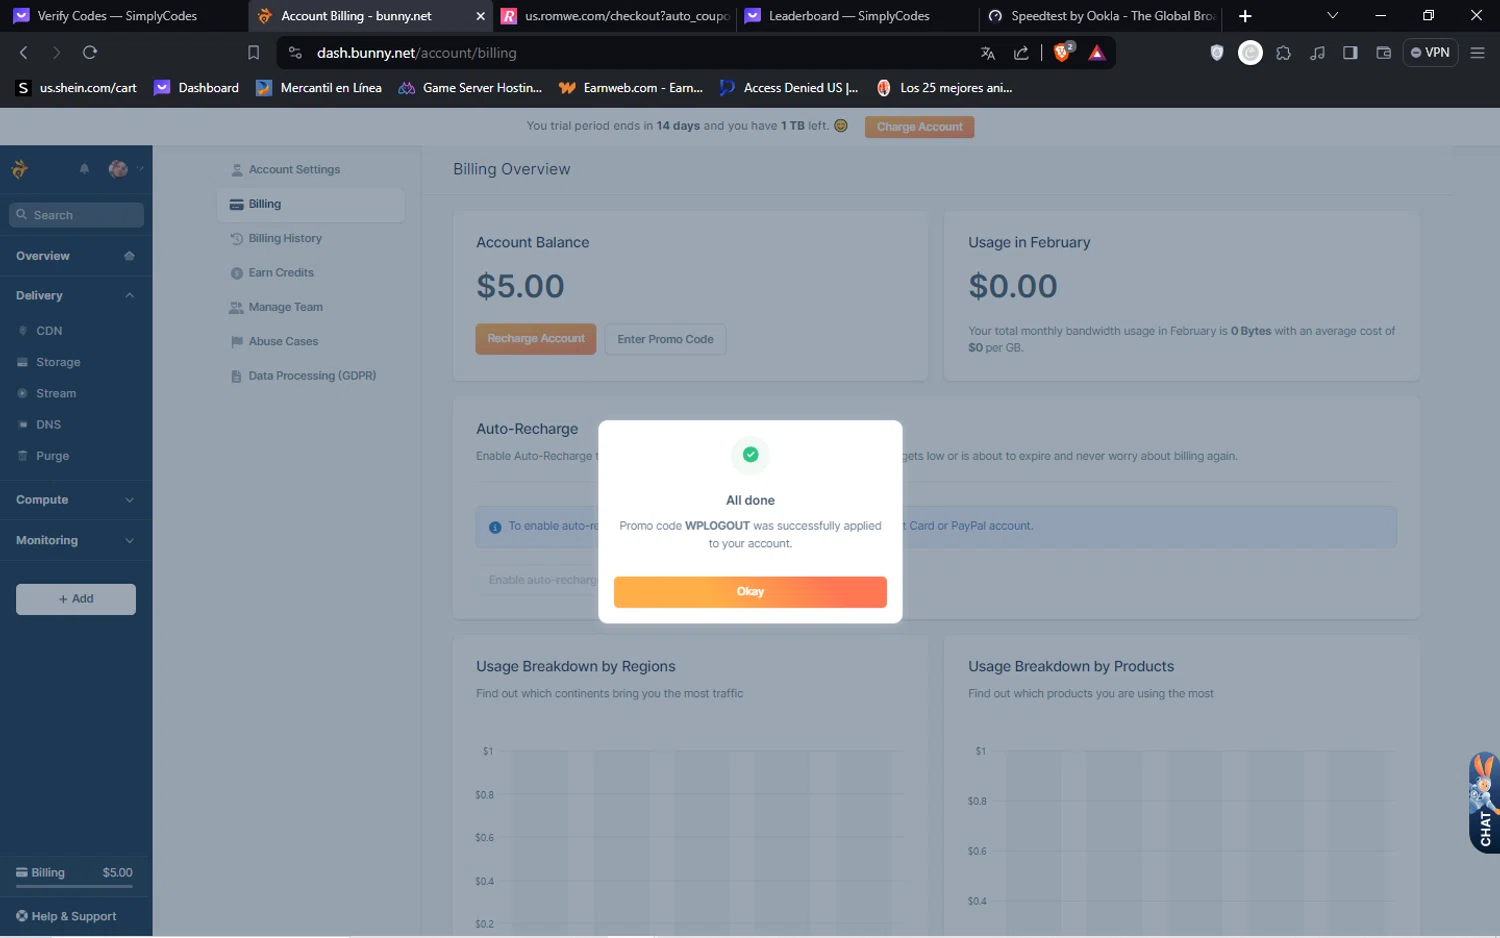Select Billing in the account menu
Viewport: 1500px width, 938px height.
point(311,204)
